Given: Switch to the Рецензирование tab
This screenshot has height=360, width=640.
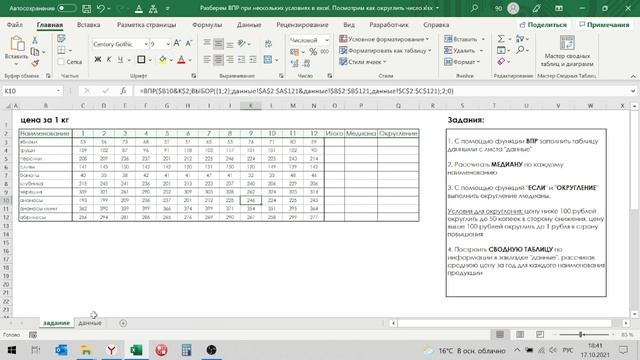Looking at the screenshot, I should tap(302, 25).
